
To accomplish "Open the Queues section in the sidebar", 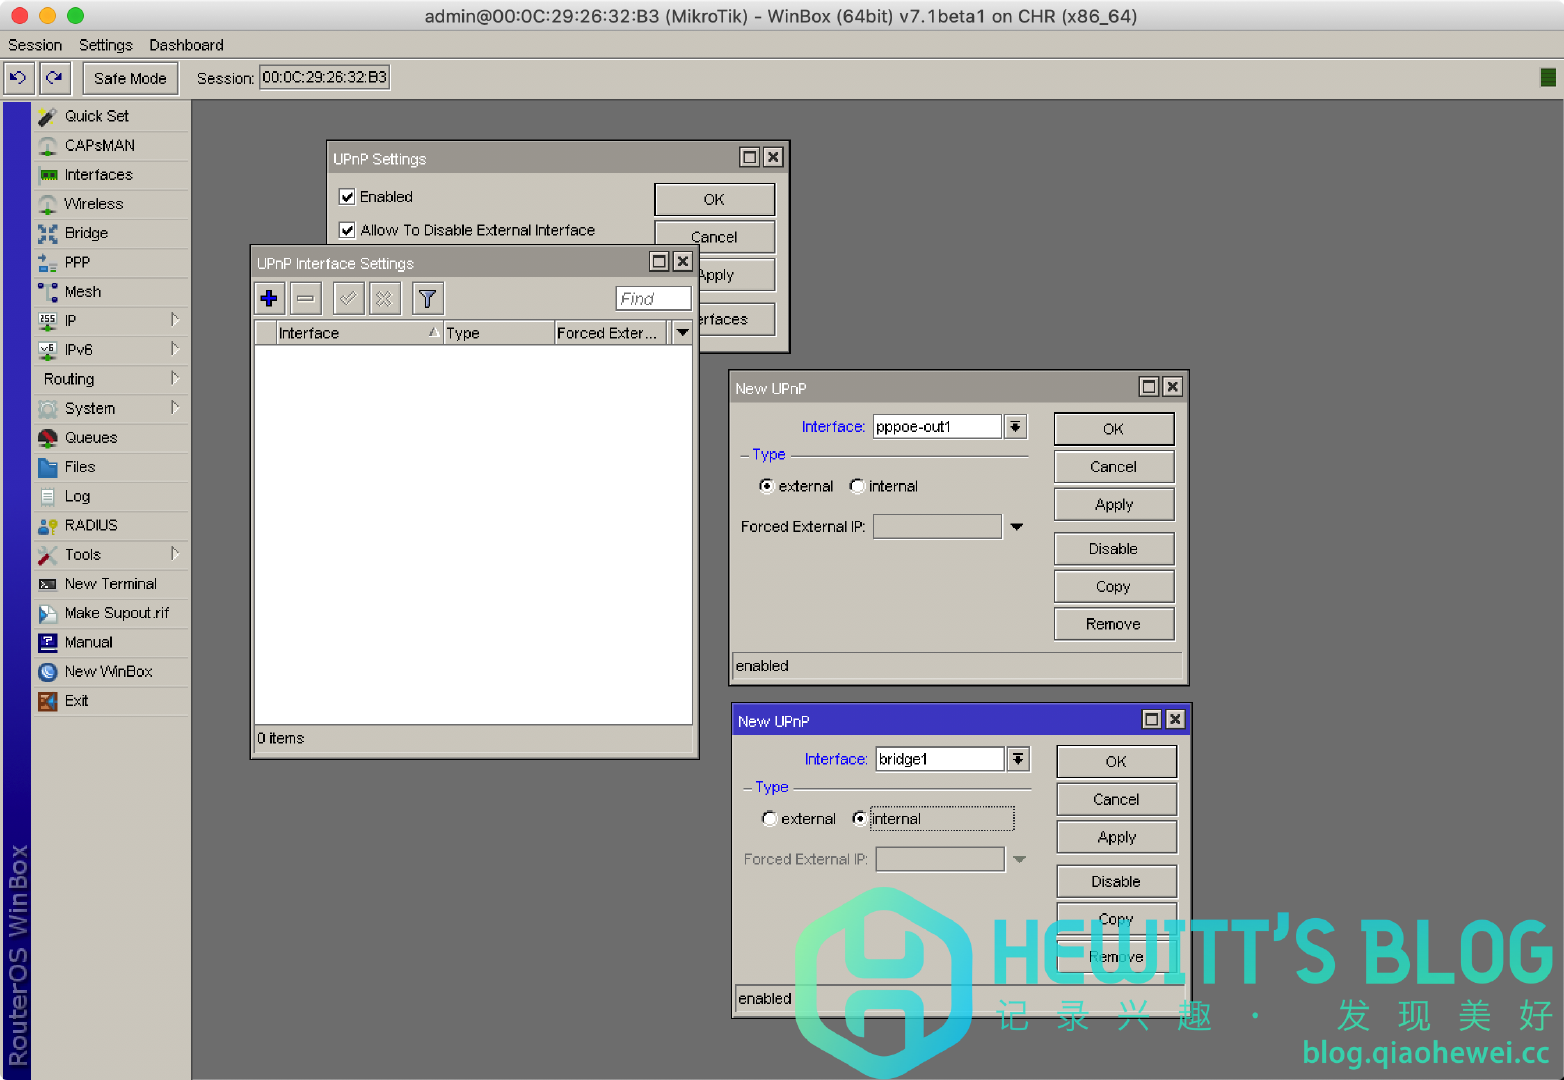I will tap(91, 437).
